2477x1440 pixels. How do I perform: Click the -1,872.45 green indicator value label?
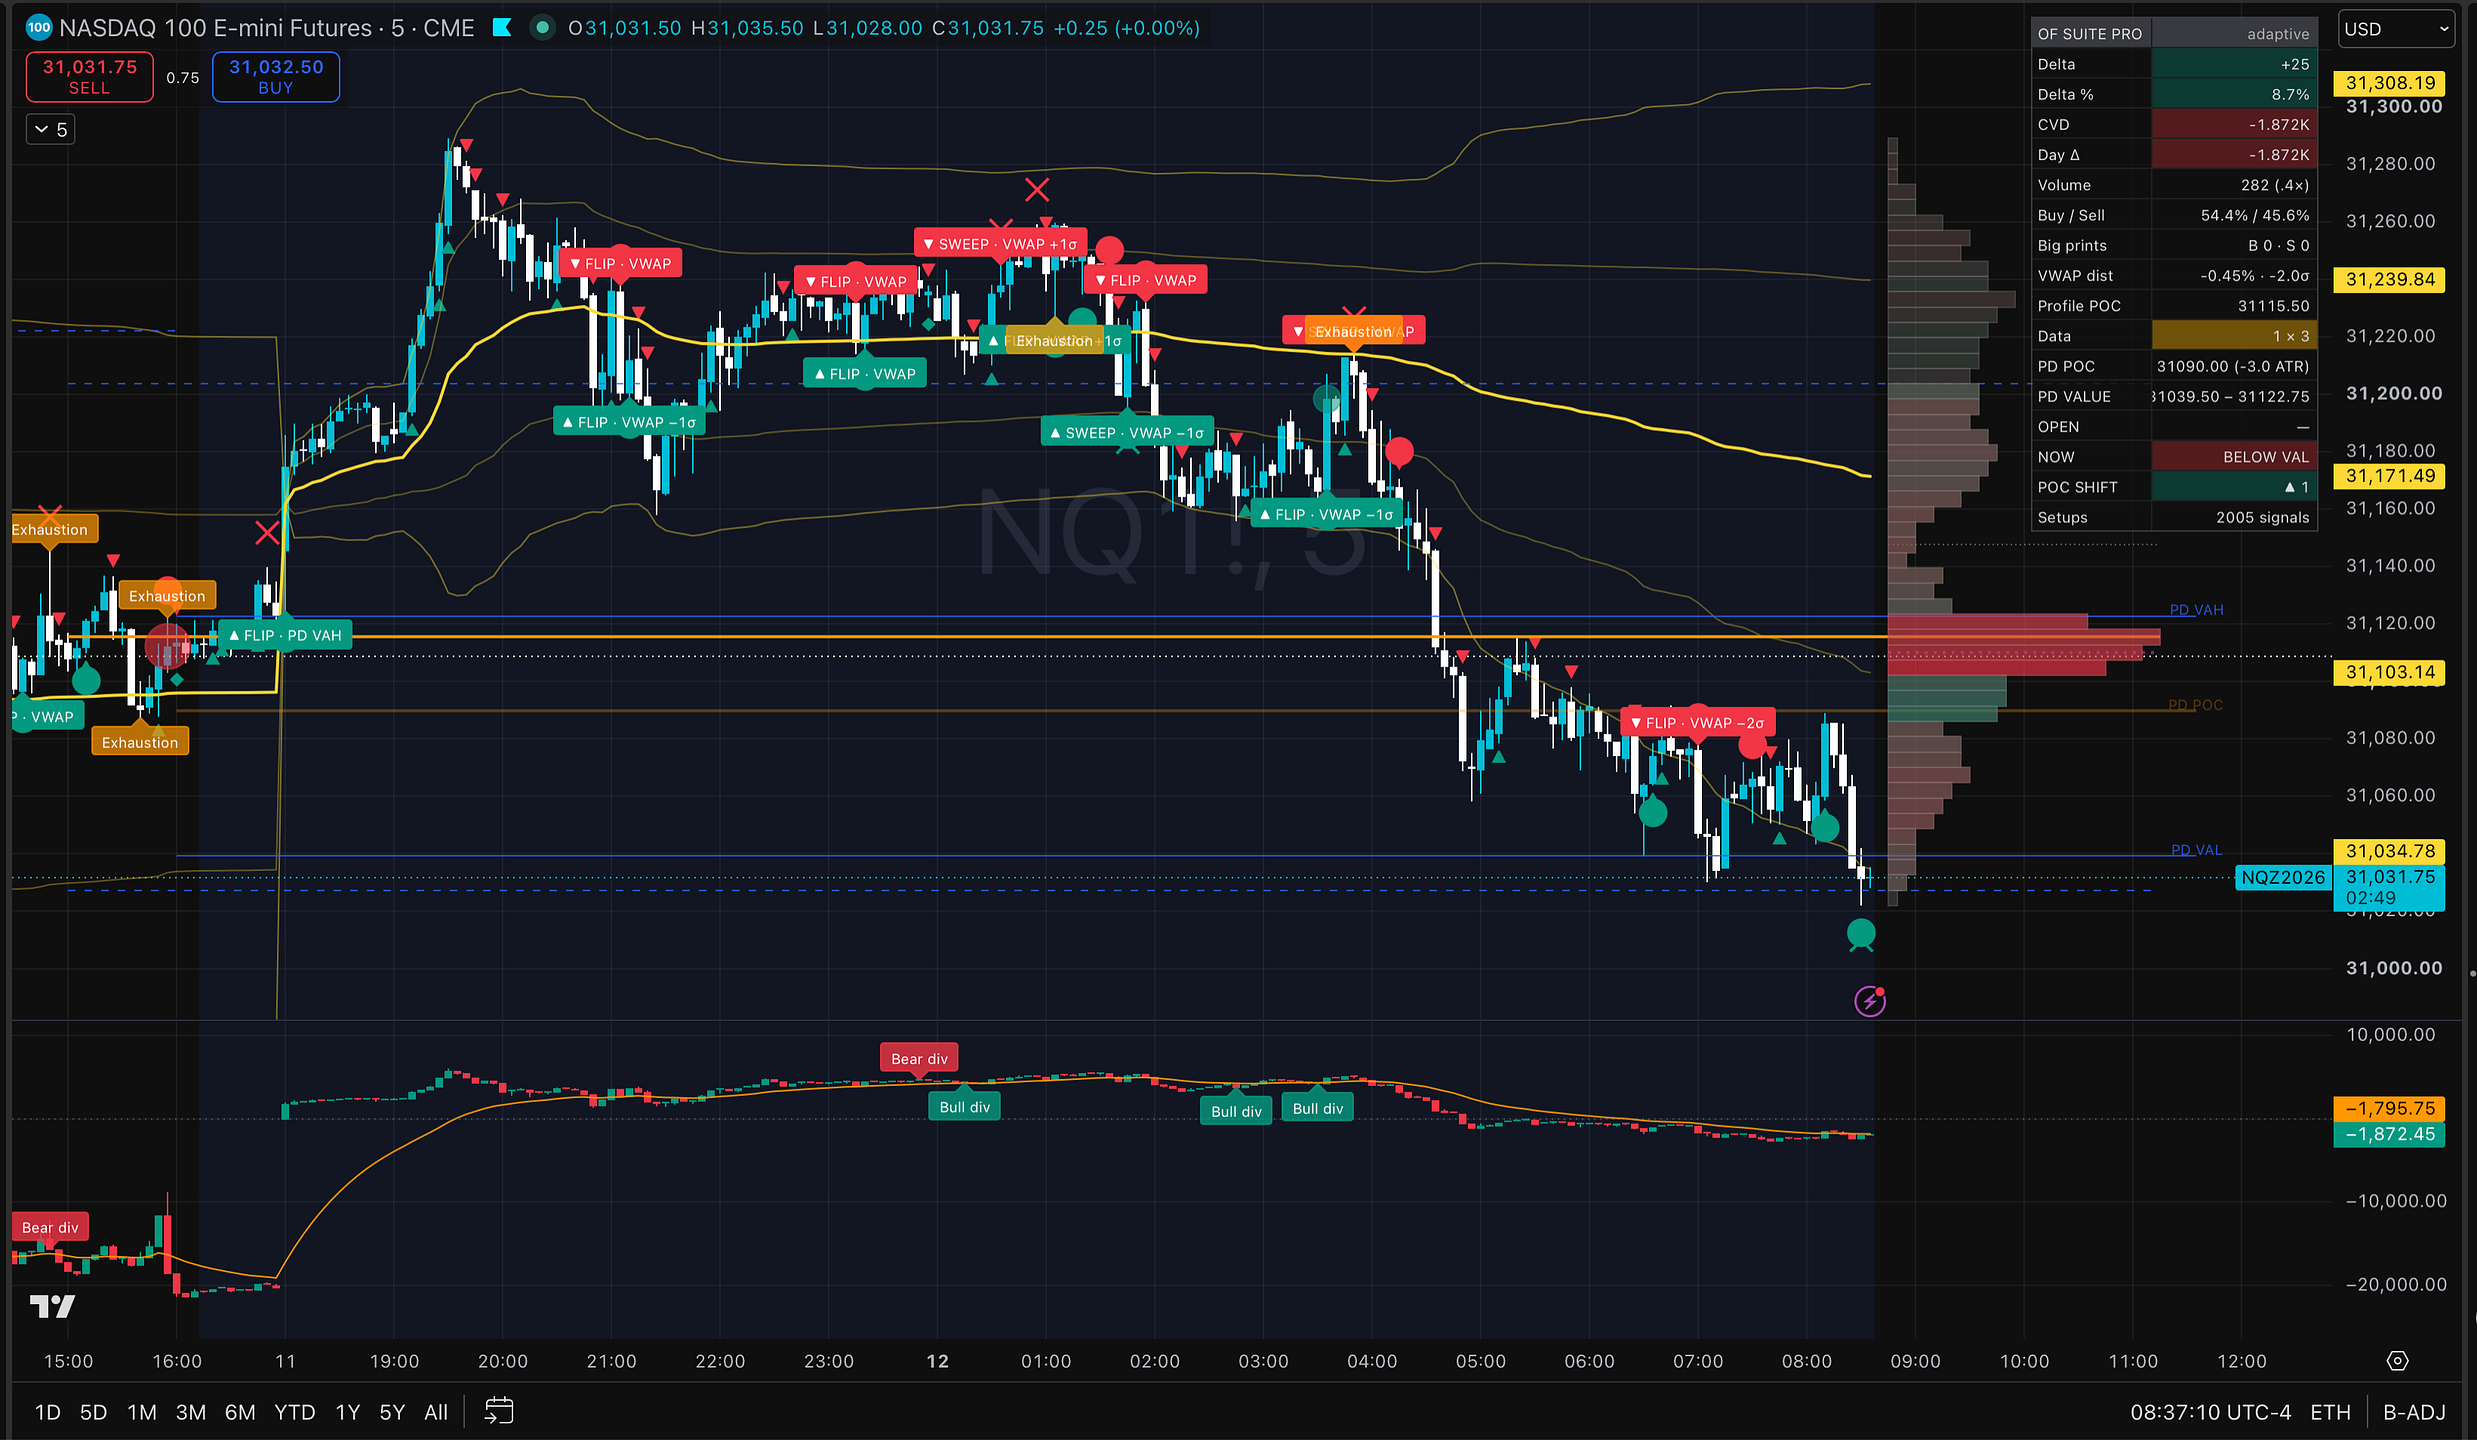[x=2390, y=1134]
